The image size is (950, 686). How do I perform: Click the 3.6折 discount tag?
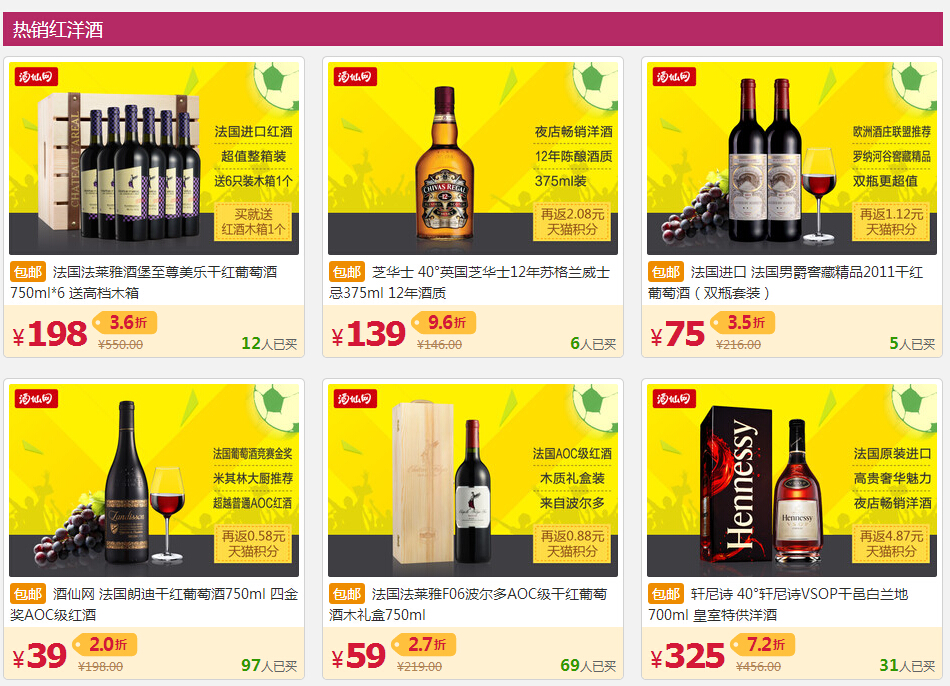point(125,322)
